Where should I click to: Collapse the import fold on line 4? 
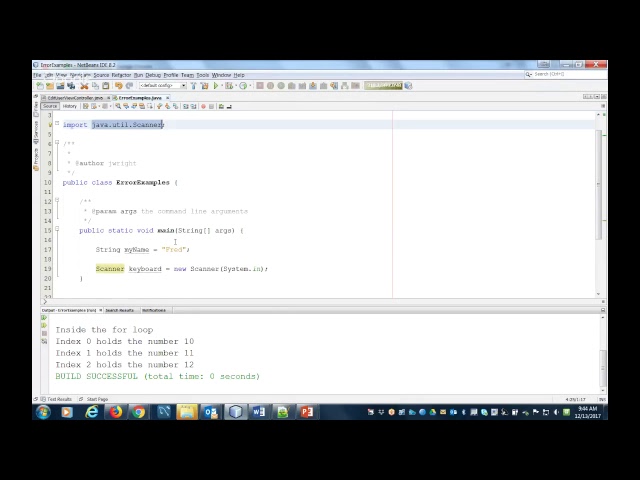[x=57, y=123]
